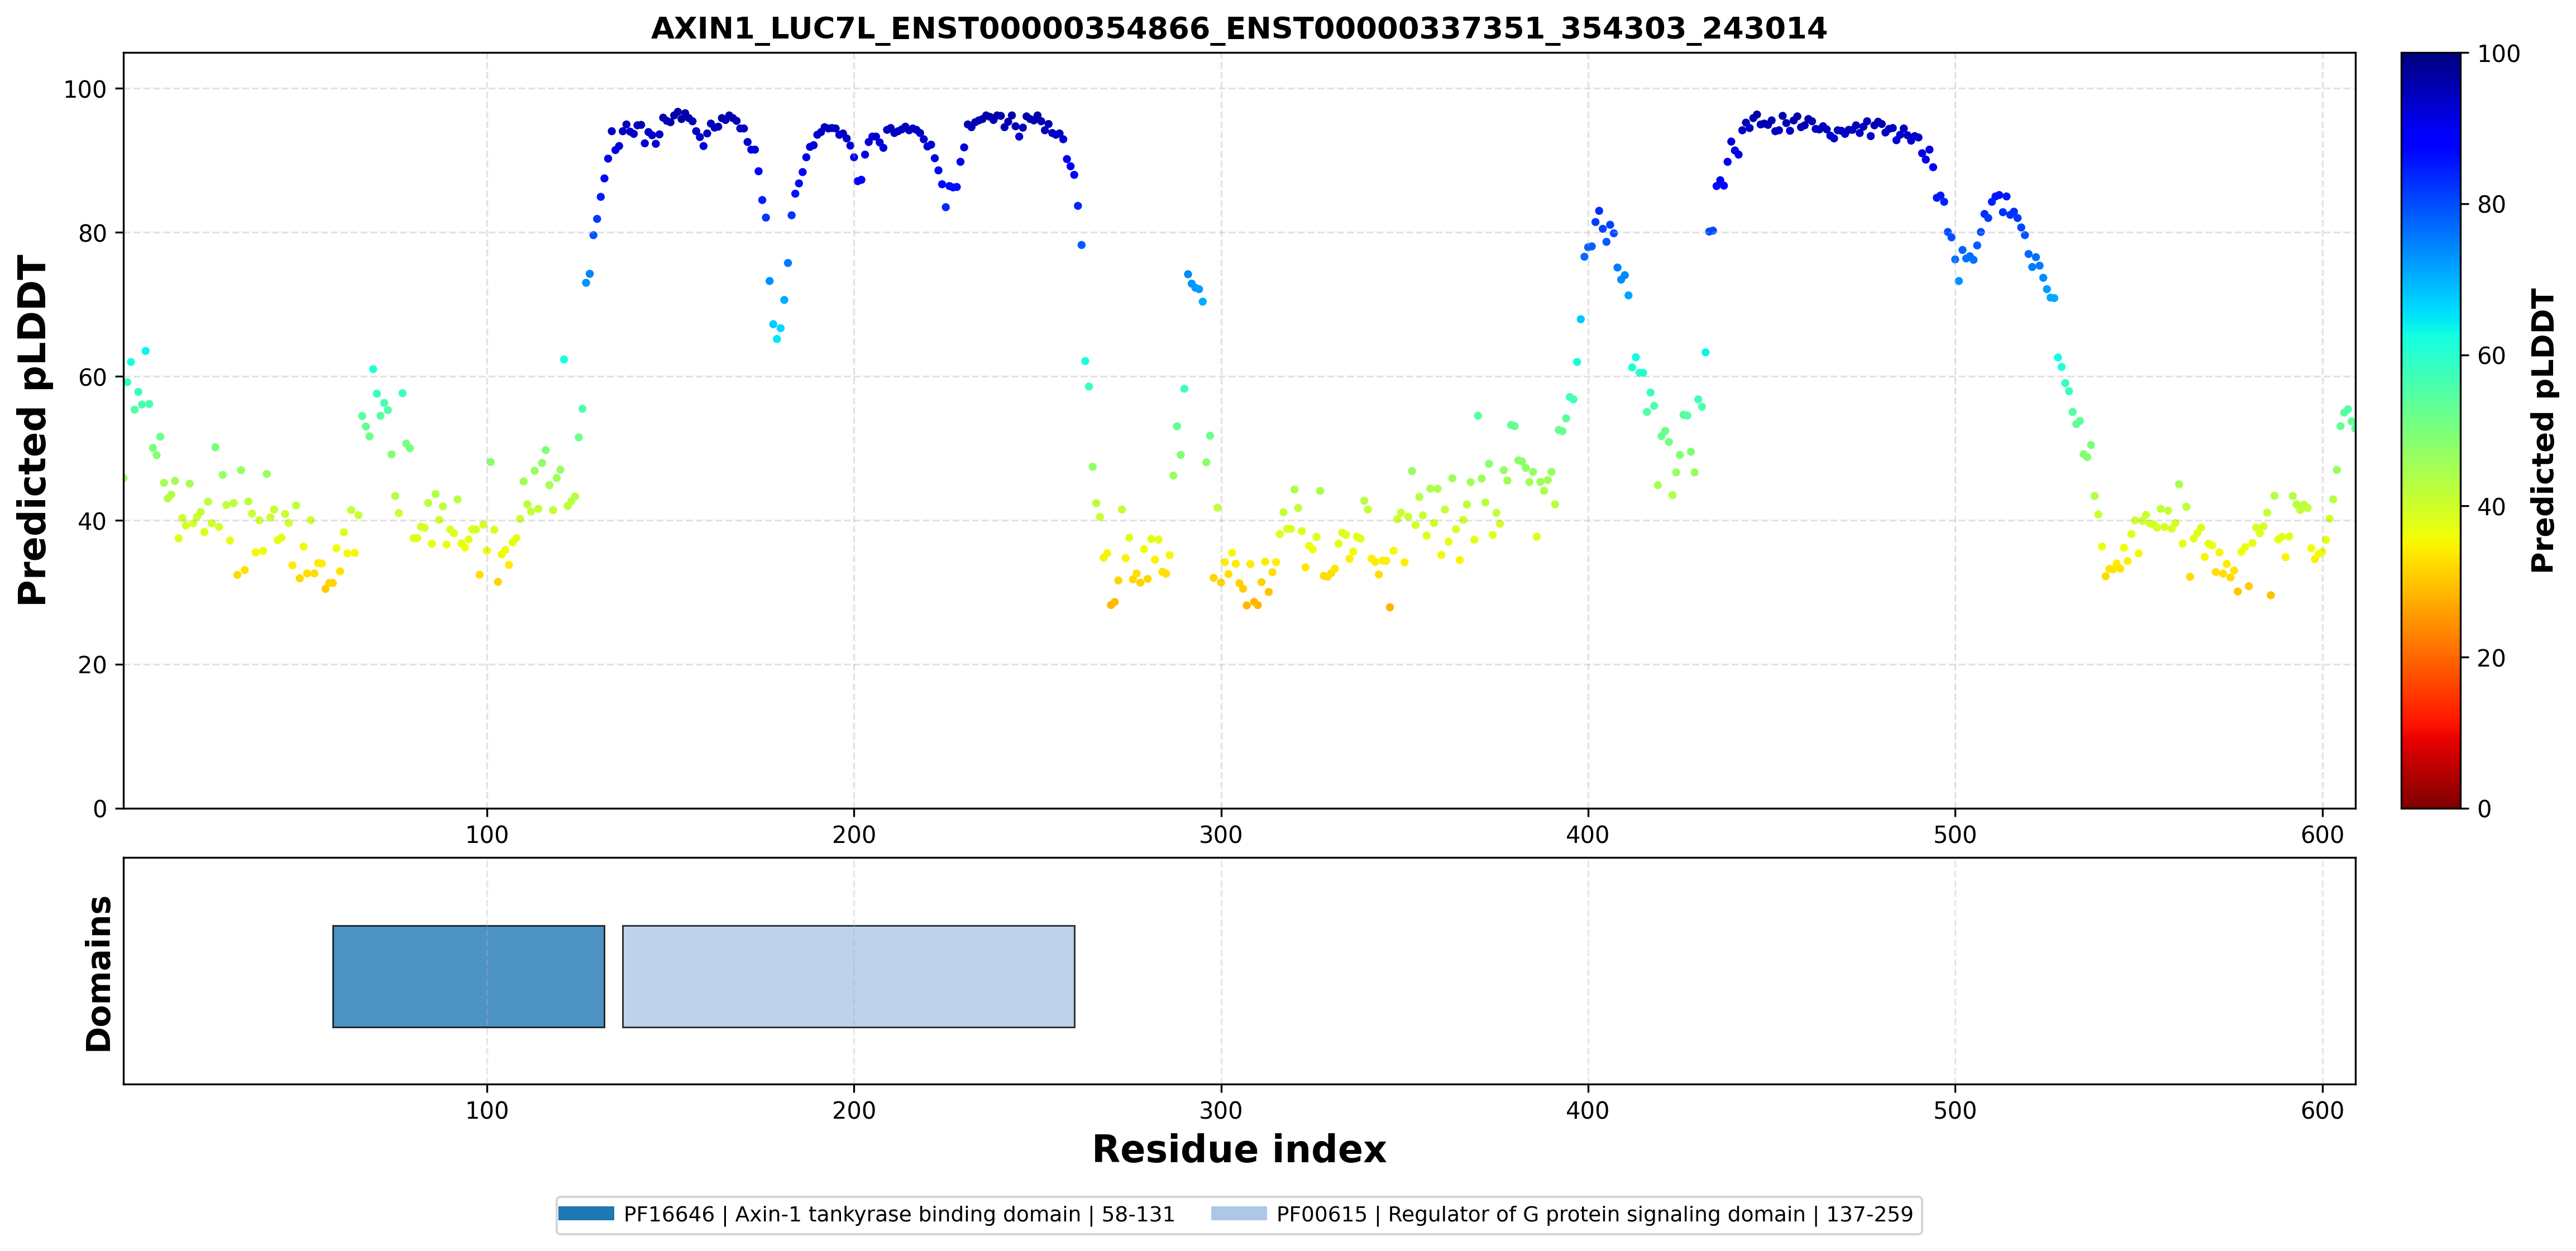Click the dark blue Axin-1 tankyrase domain bar

click(468, 976)
